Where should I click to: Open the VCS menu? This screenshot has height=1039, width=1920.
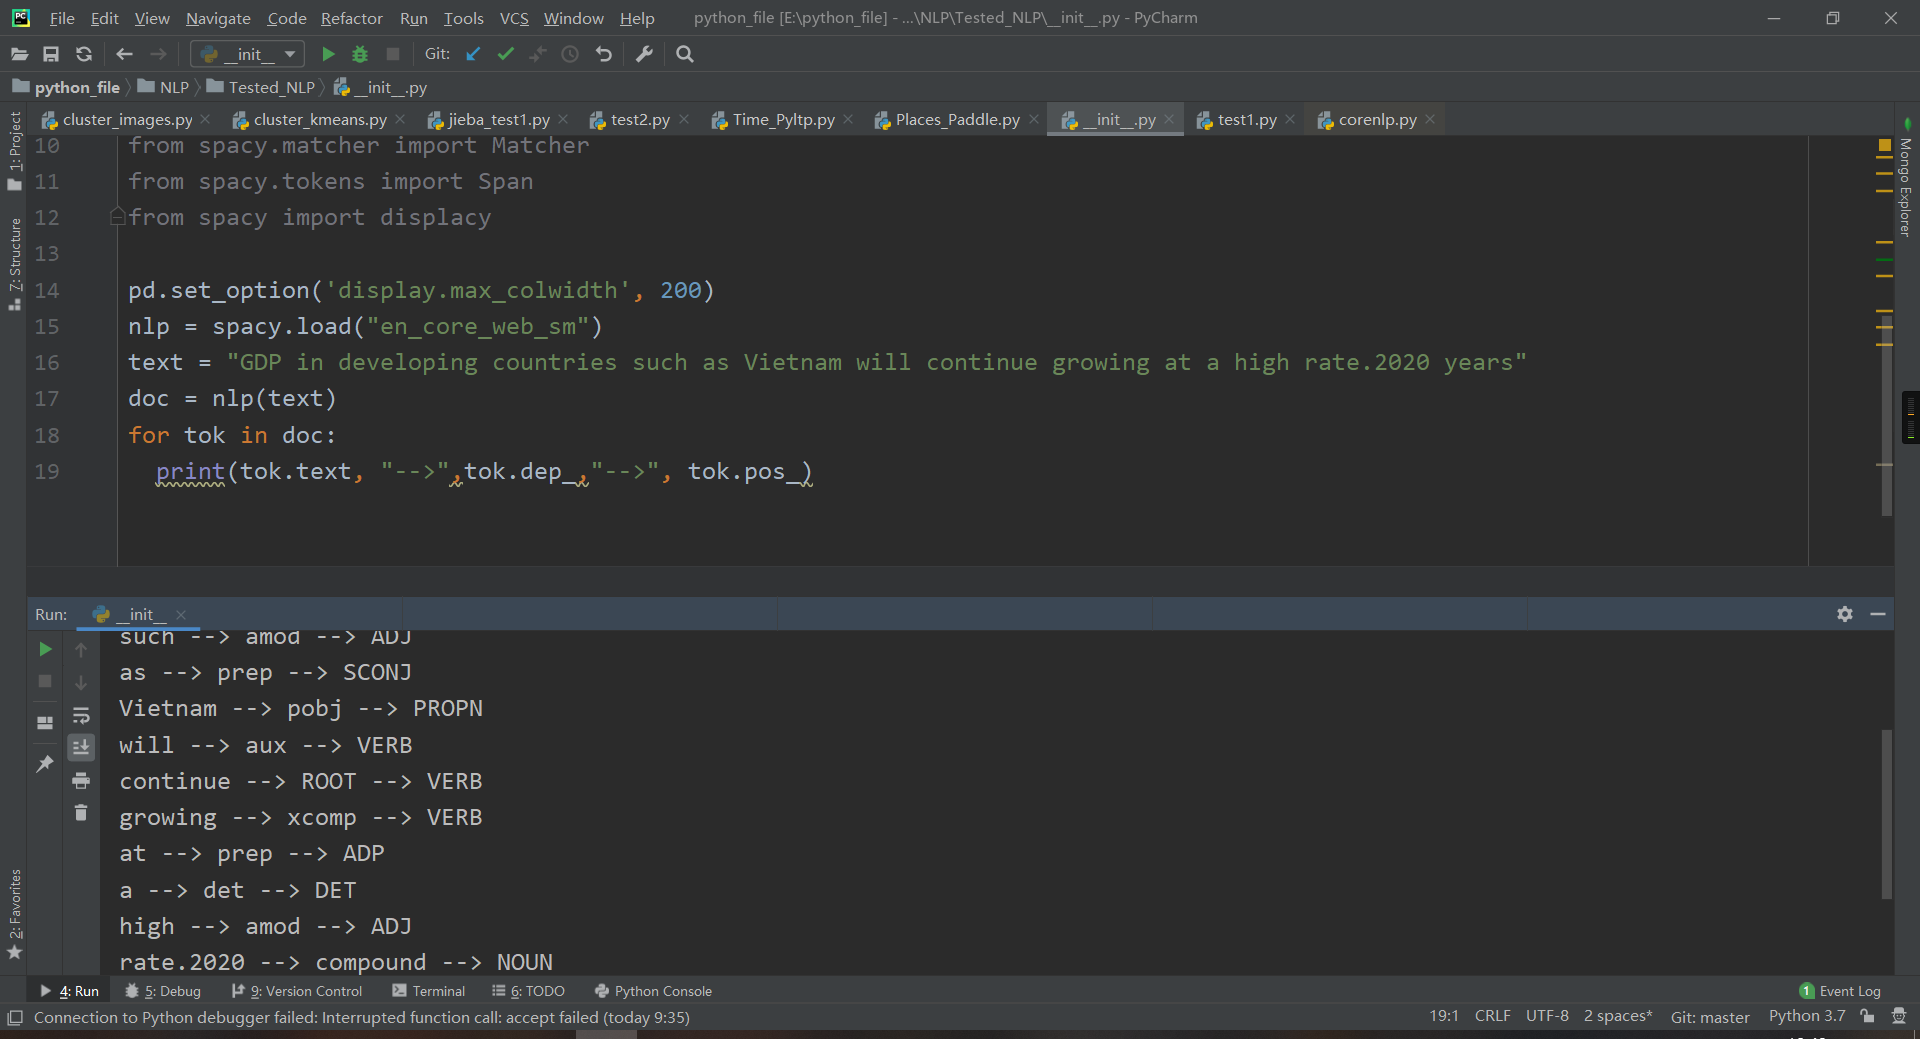click(514, 18)
